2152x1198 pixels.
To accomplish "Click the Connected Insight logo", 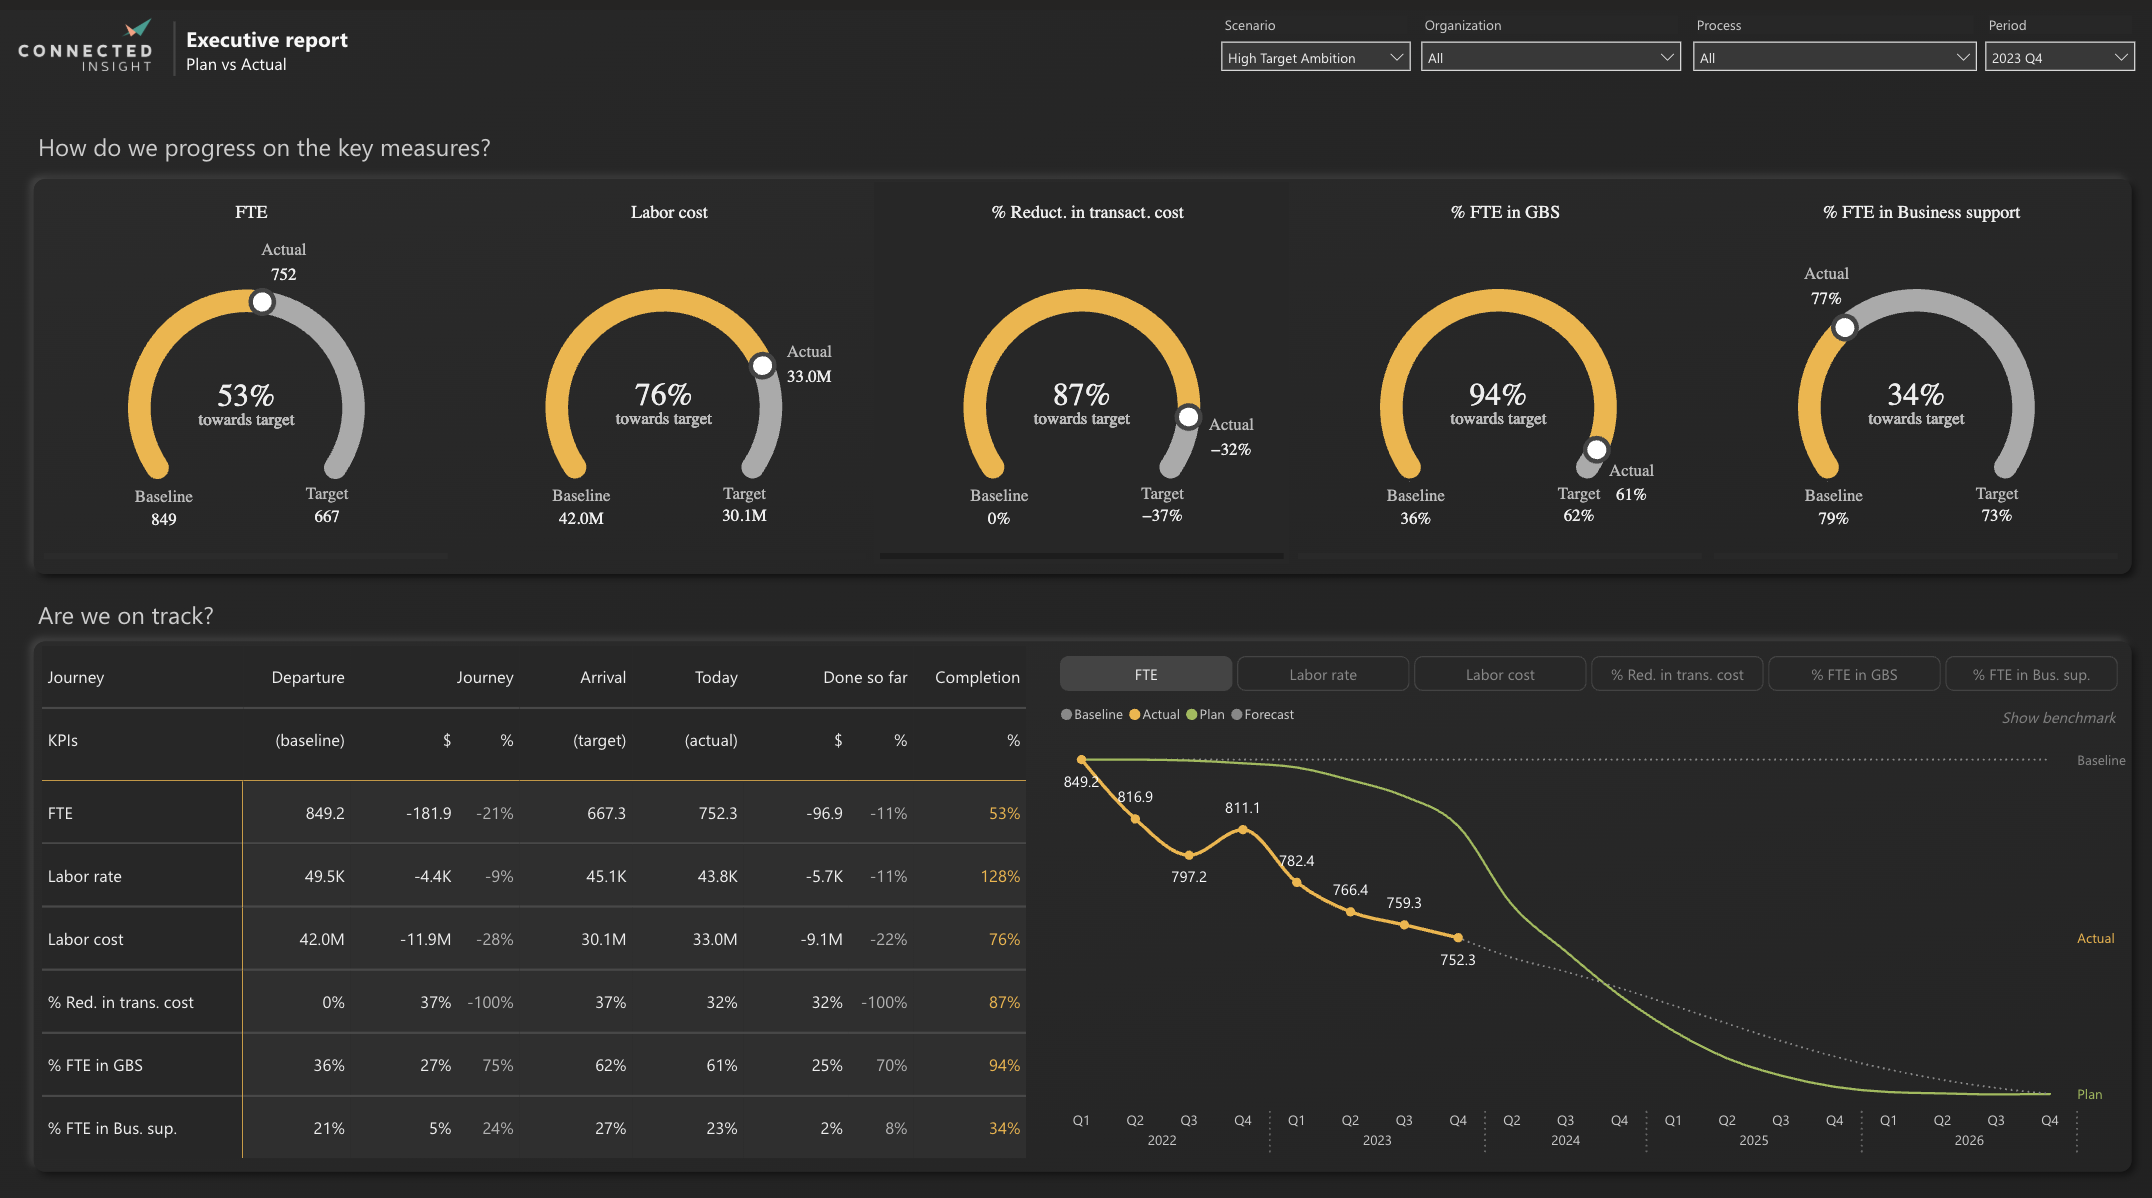I will pyautogui.click(x=86, y=47).
